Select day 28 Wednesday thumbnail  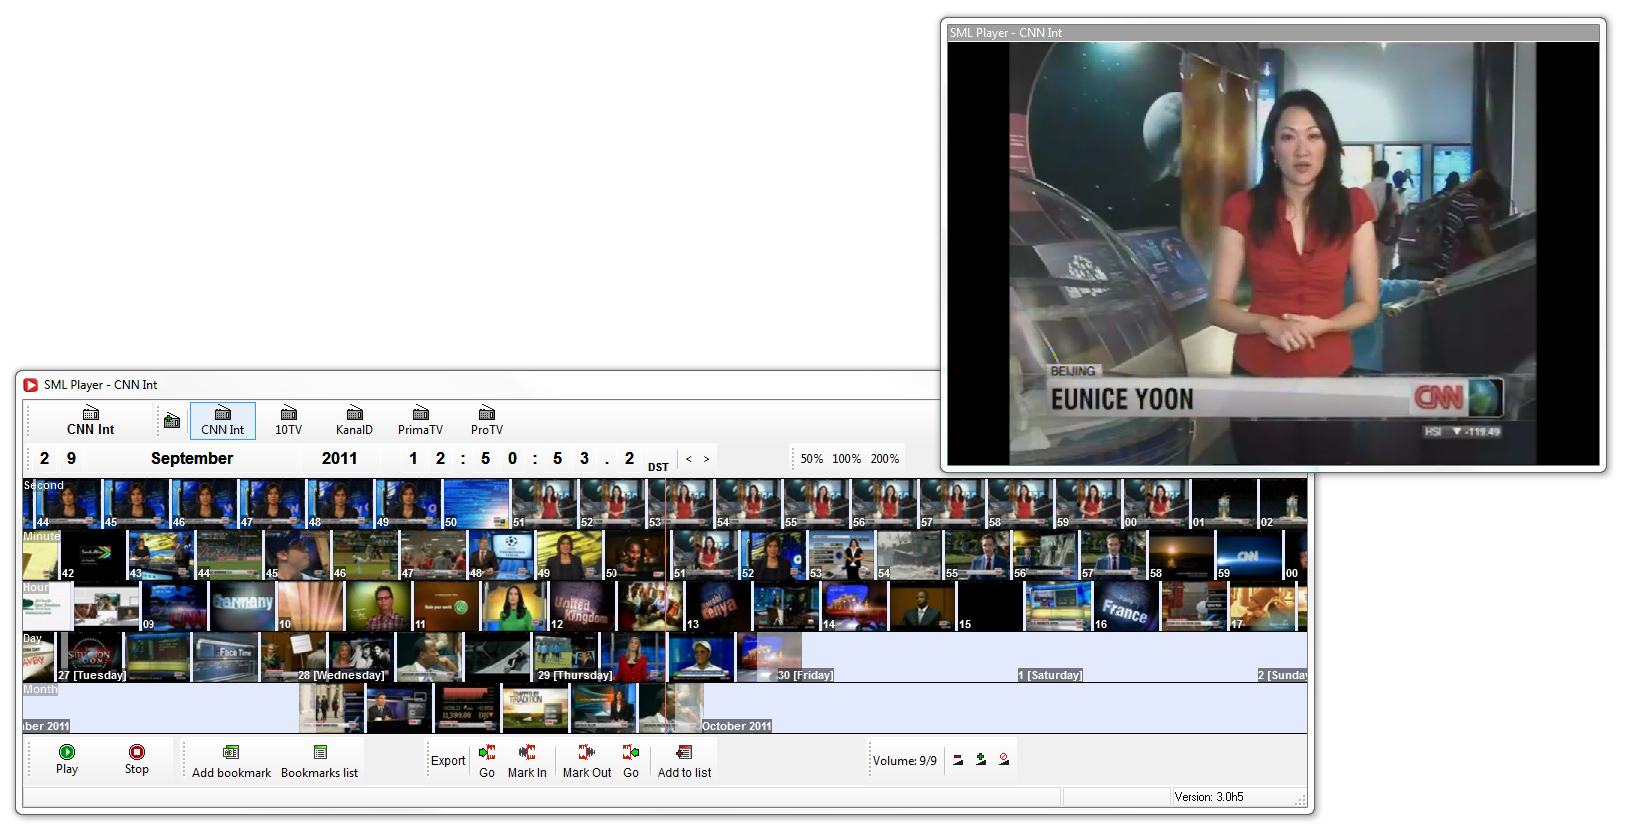pos(362,657)
